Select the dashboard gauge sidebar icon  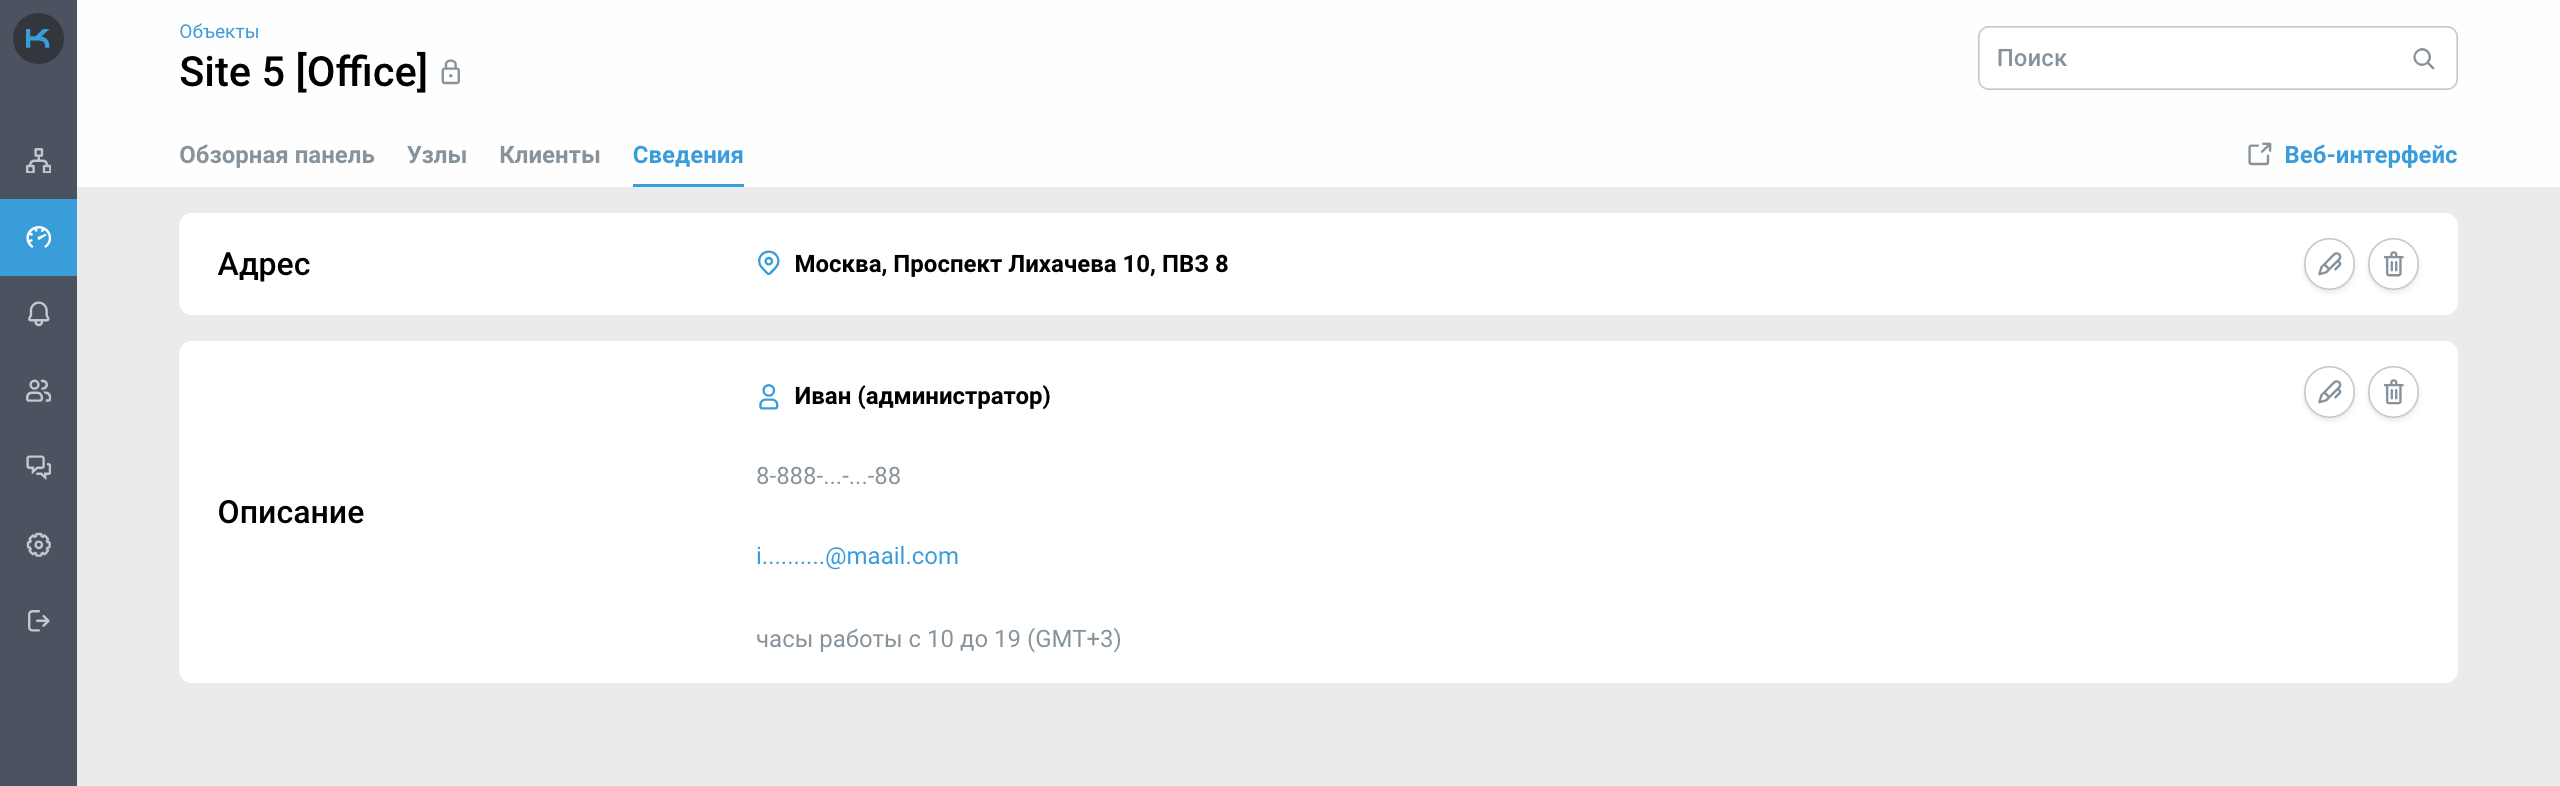click(x=38, y=237)
